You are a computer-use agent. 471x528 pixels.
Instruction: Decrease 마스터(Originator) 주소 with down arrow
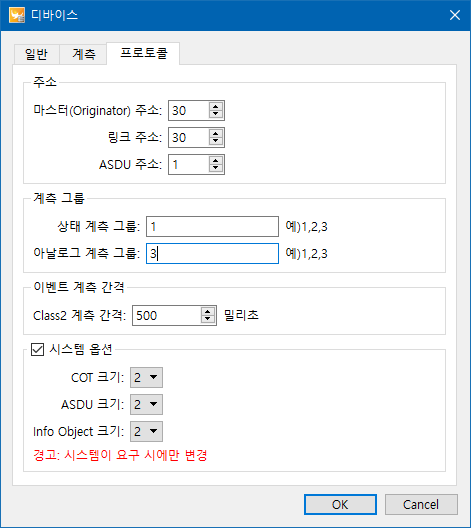pyautogui.click(x=216, y=114)
